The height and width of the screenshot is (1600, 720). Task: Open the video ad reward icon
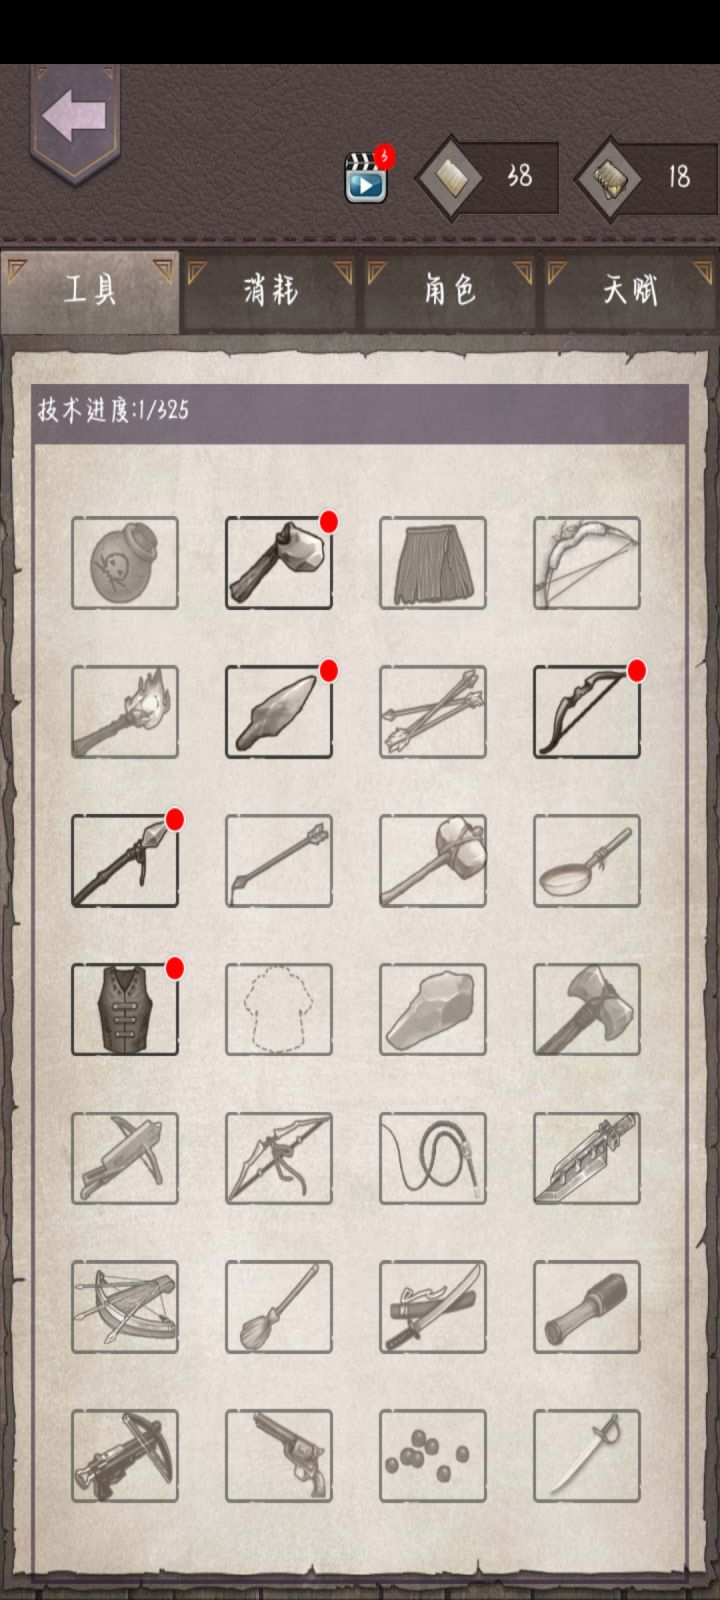click(x=368, y=177)
